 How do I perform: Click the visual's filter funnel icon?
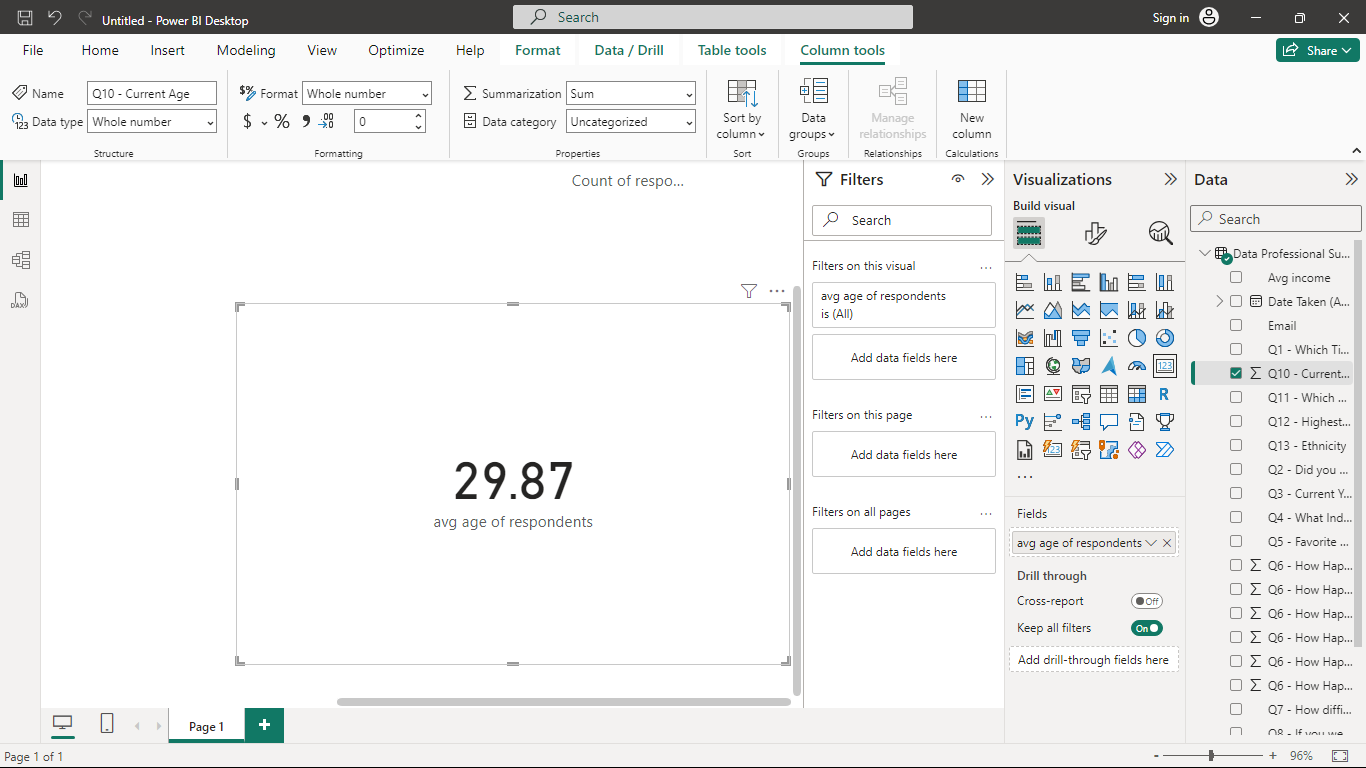(749, 291)
